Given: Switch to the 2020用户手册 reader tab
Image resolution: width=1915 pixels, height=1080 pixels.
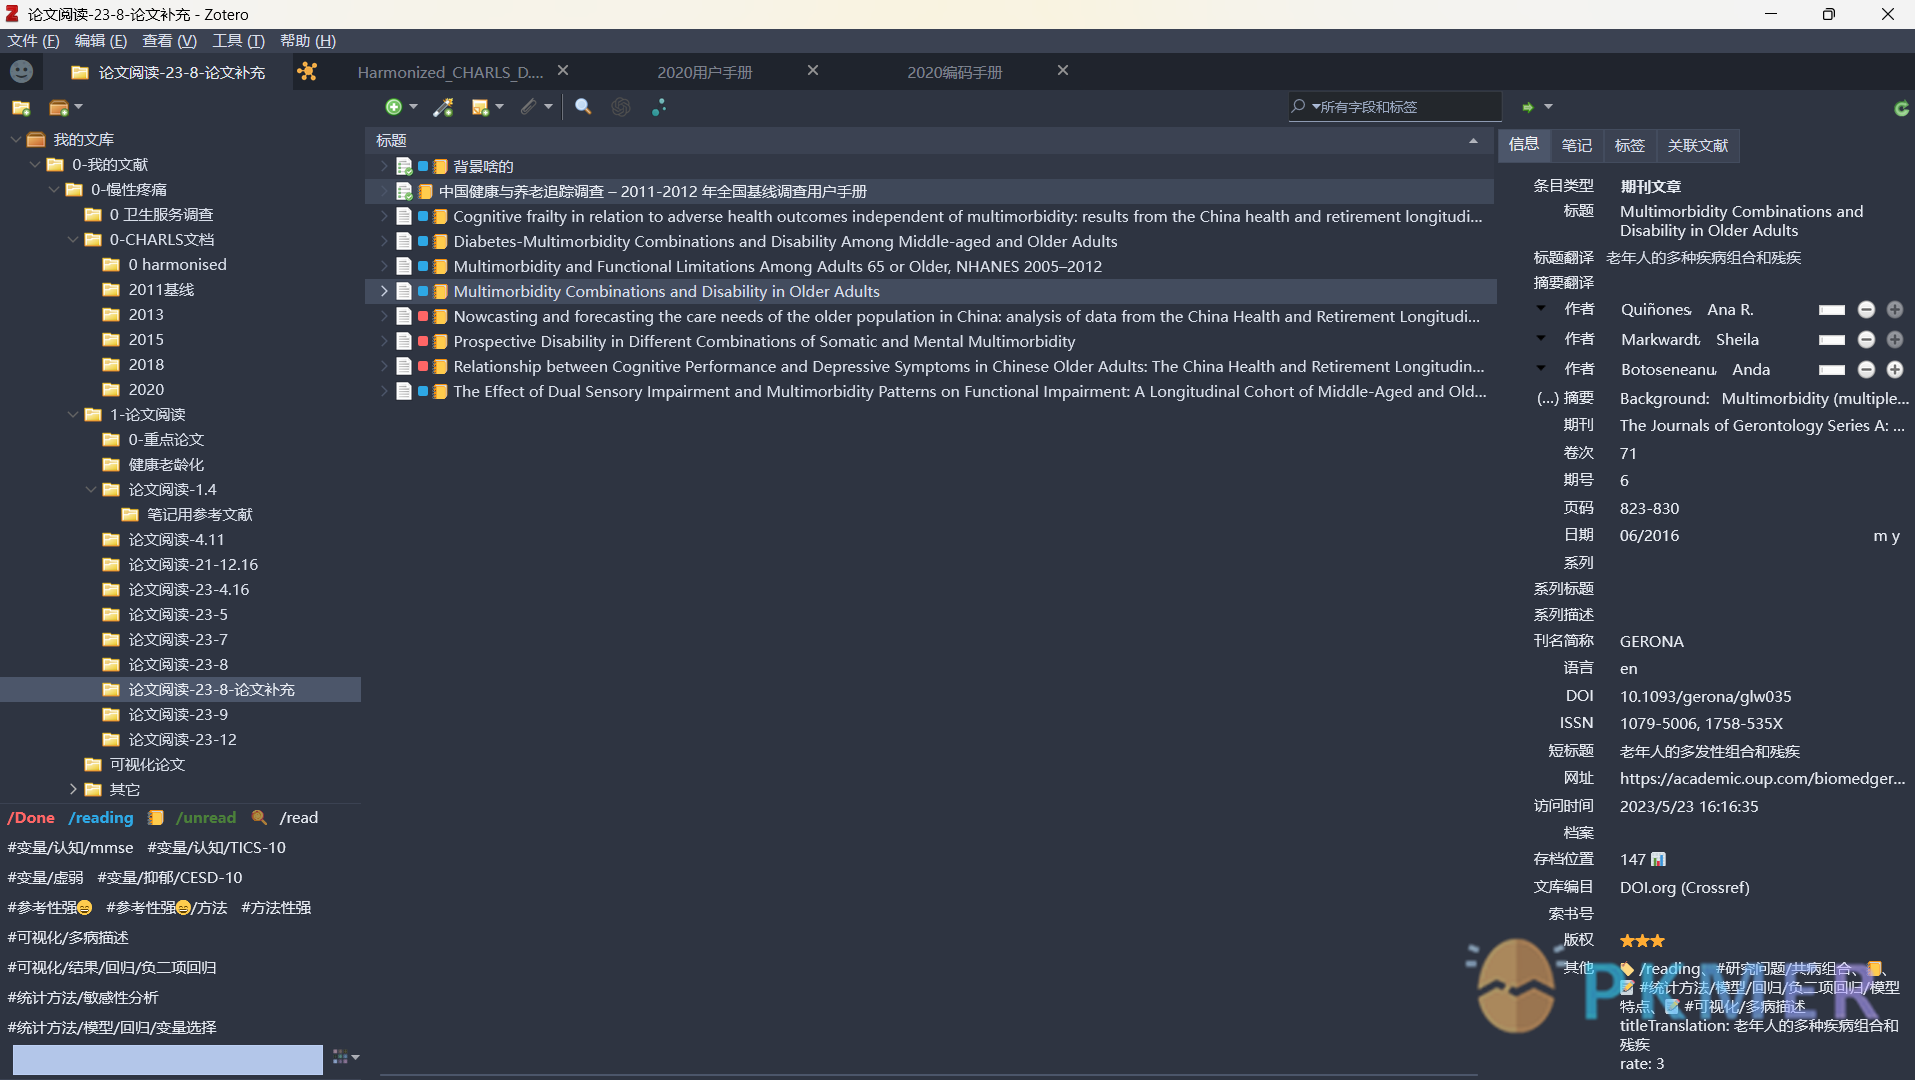Looking at the screenshot, I should [x=705, y=72].
